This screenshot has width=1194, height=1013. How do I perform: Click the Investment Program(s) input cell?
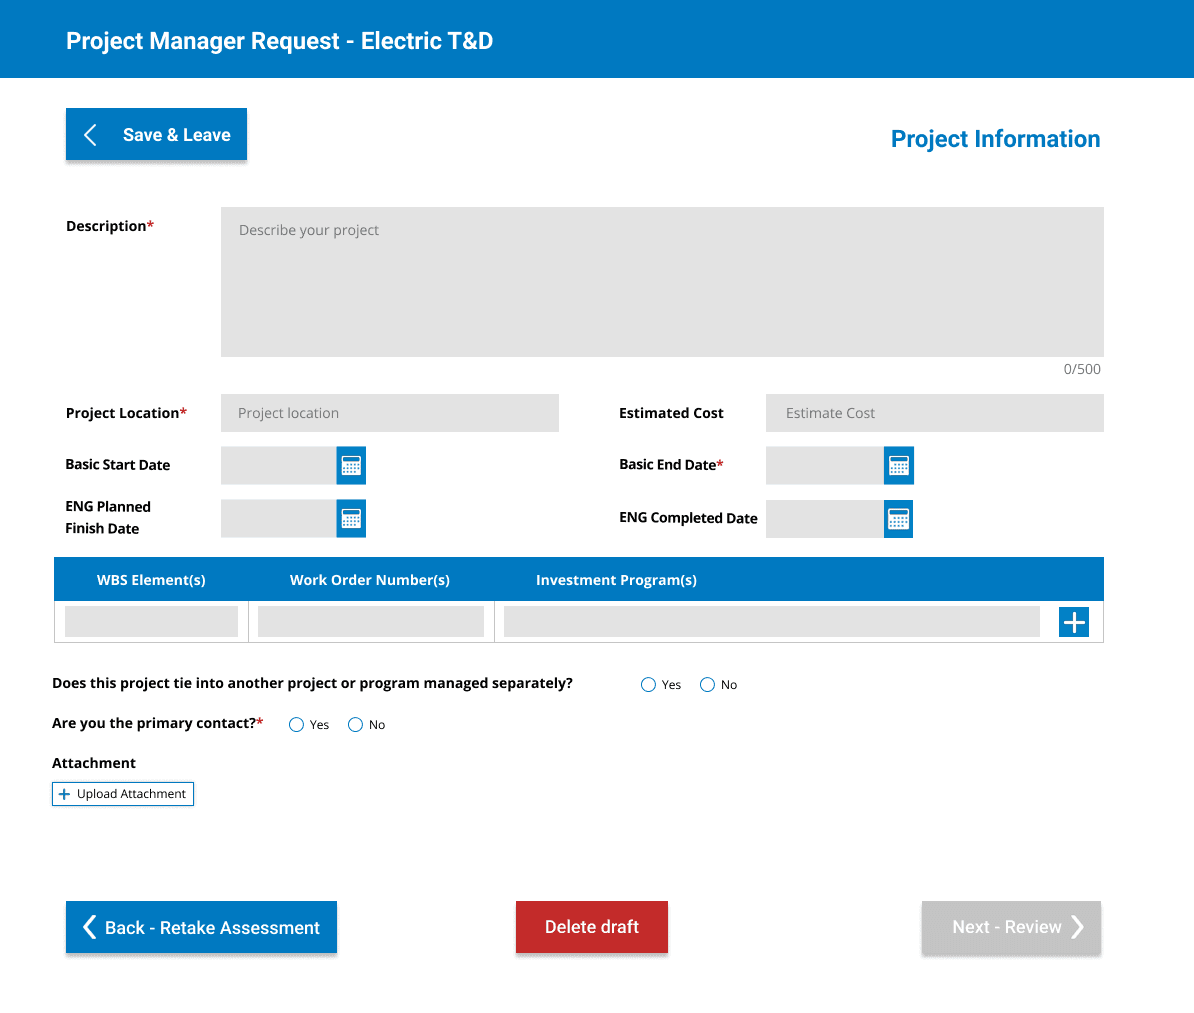click(x=772, y=622)
